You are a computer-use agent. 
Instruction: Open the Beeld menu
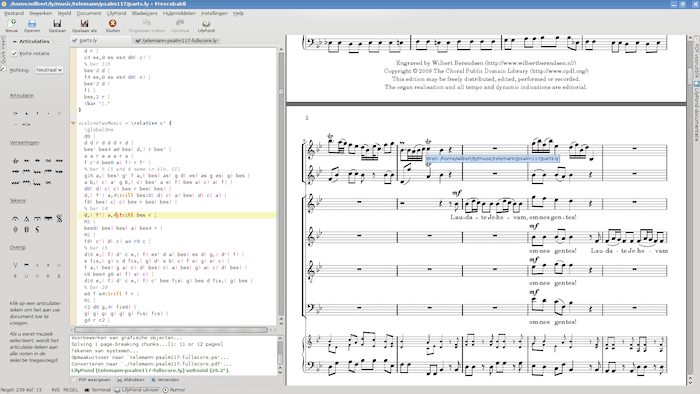coord(64,13)
